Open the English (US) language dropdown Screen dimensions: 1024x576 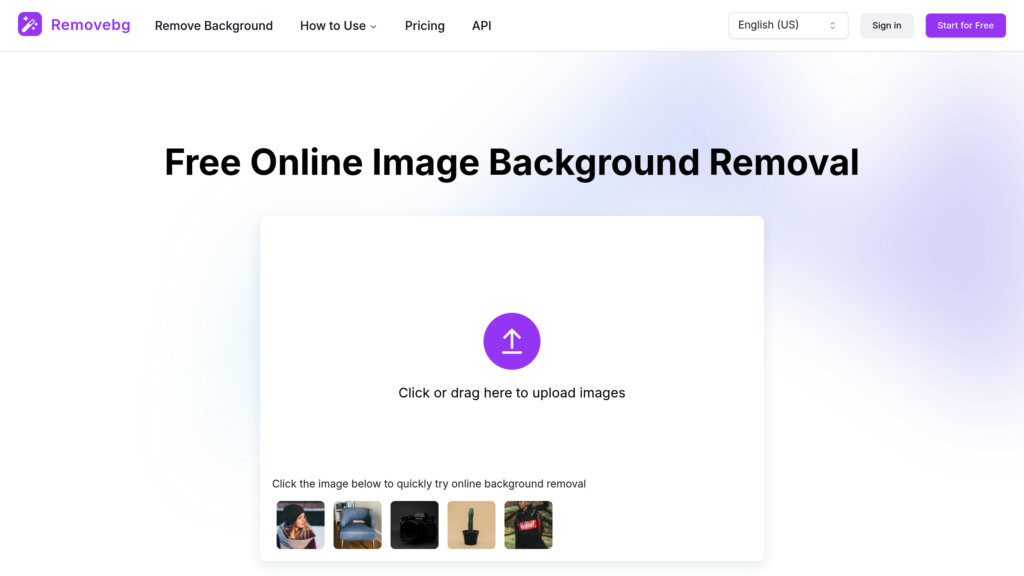coord(788,25)
